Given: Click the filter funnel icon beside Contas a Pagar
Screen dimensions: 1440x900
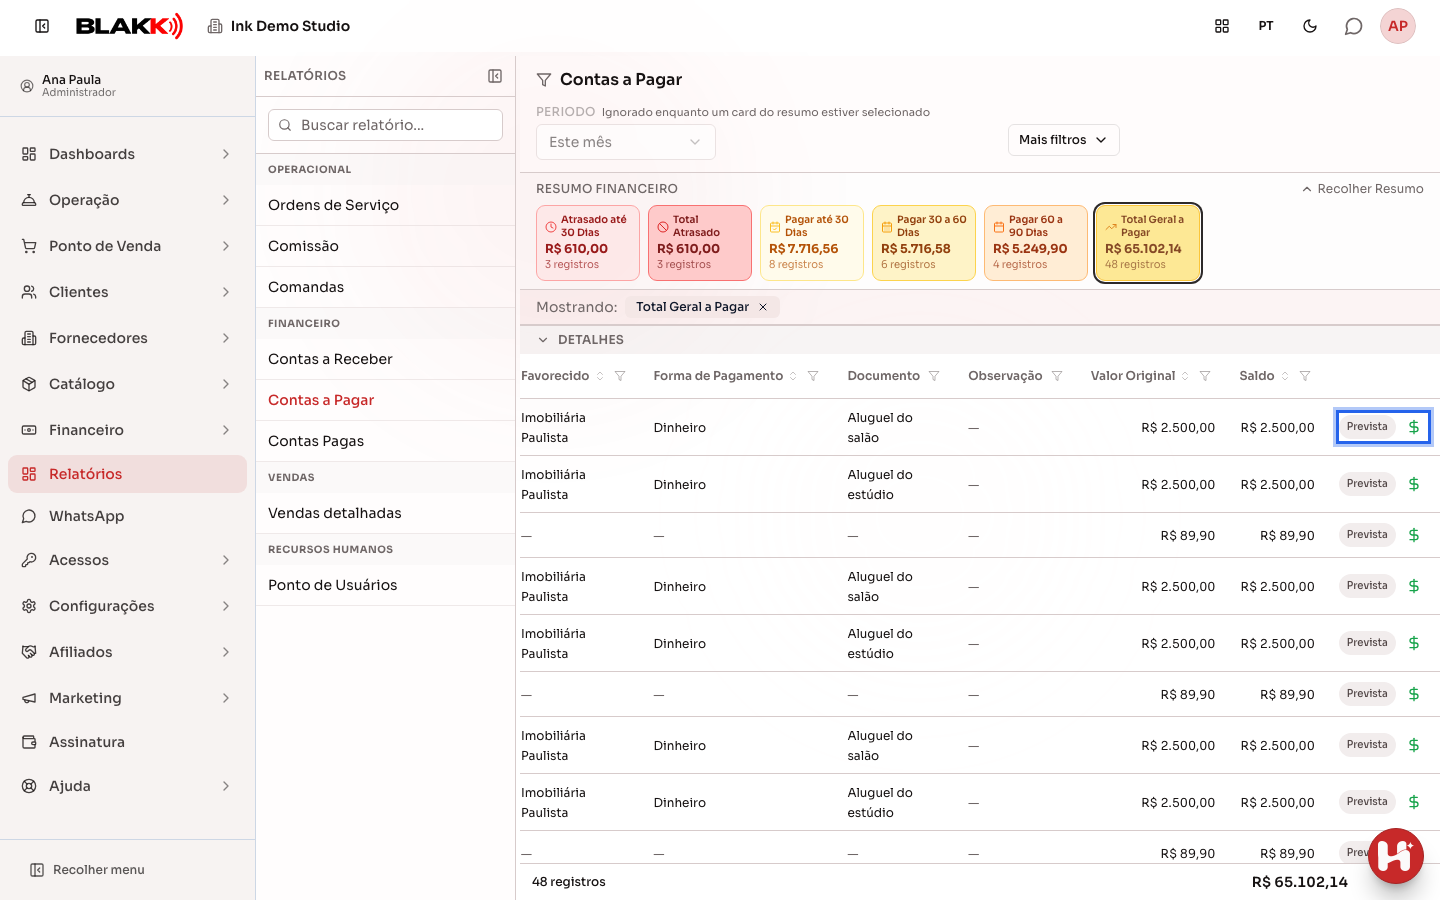Looking at the screenshot, I should pos(544,80).
